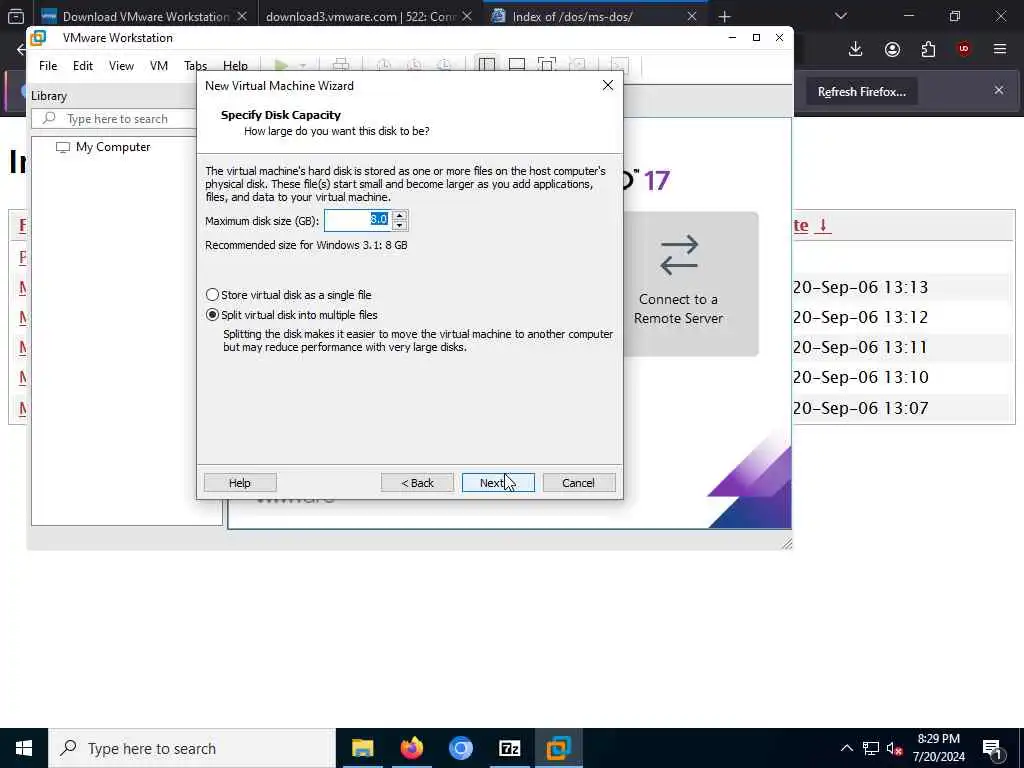Click the thumbnail bar toolbar icon
This screenshot has height=768, width=1024.
(517, 65)
